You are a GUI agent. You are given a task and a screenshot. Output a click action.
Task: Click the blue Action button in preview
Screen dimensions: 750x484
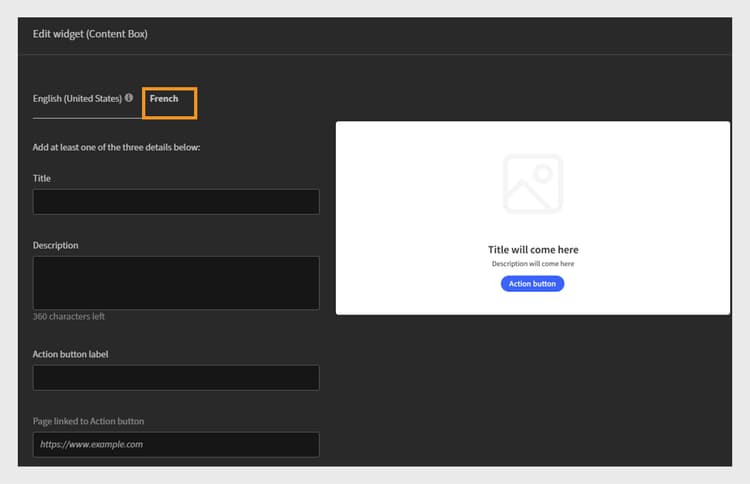pos(532,284)
